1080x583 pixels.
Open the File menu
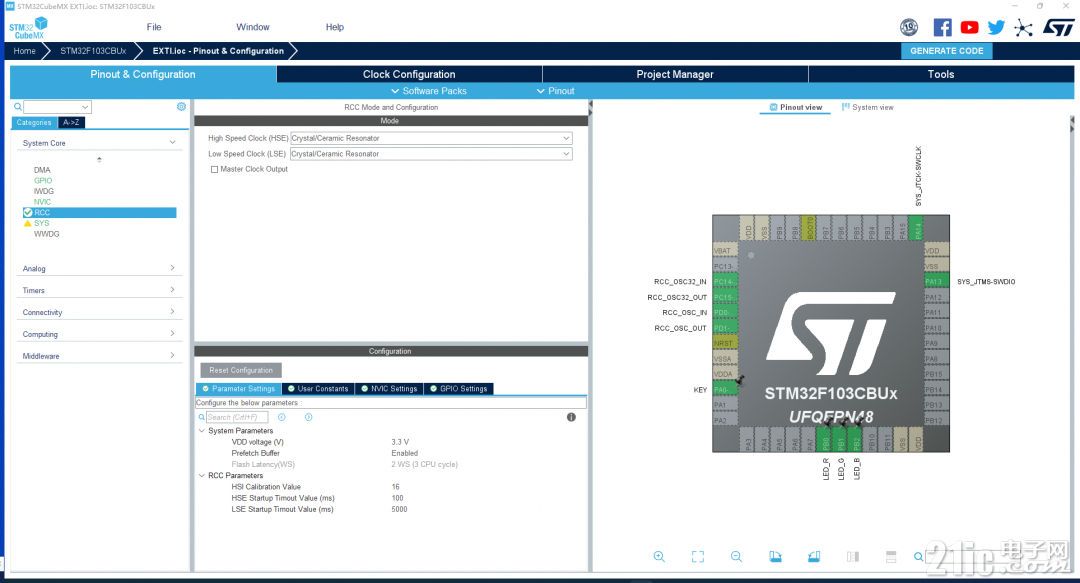(154, 27)
